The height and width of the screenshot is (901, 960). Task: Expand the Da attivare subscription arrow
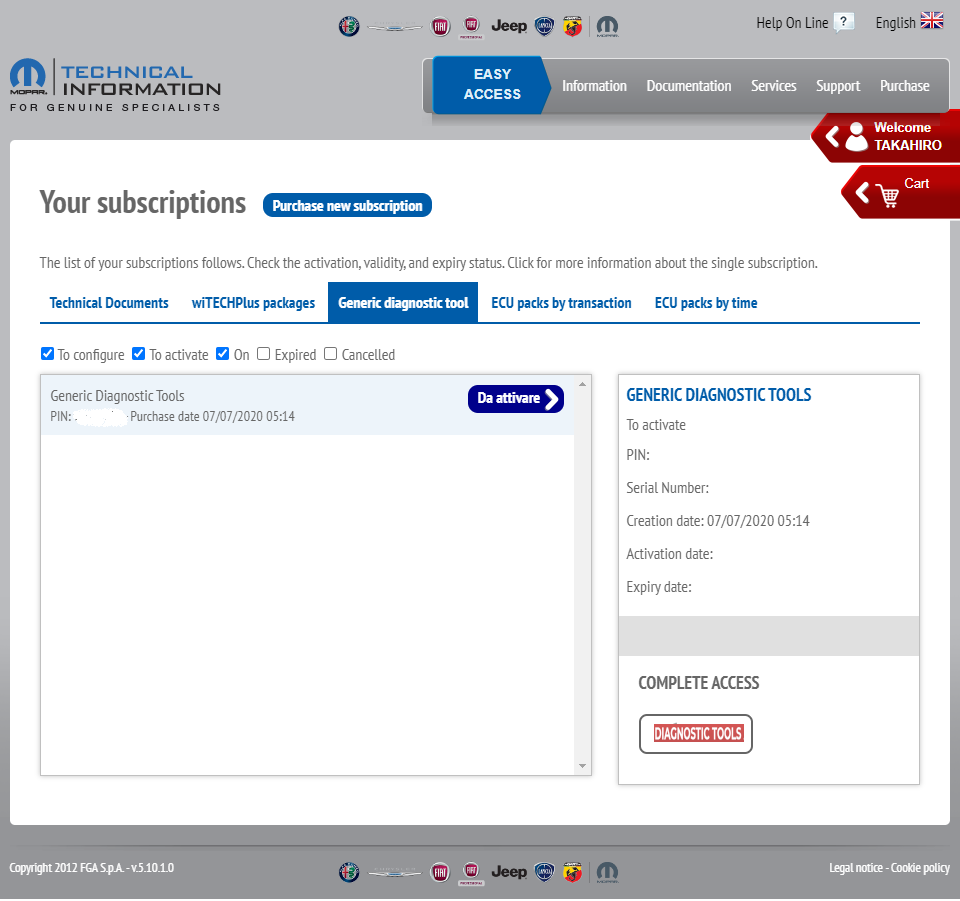551,399
